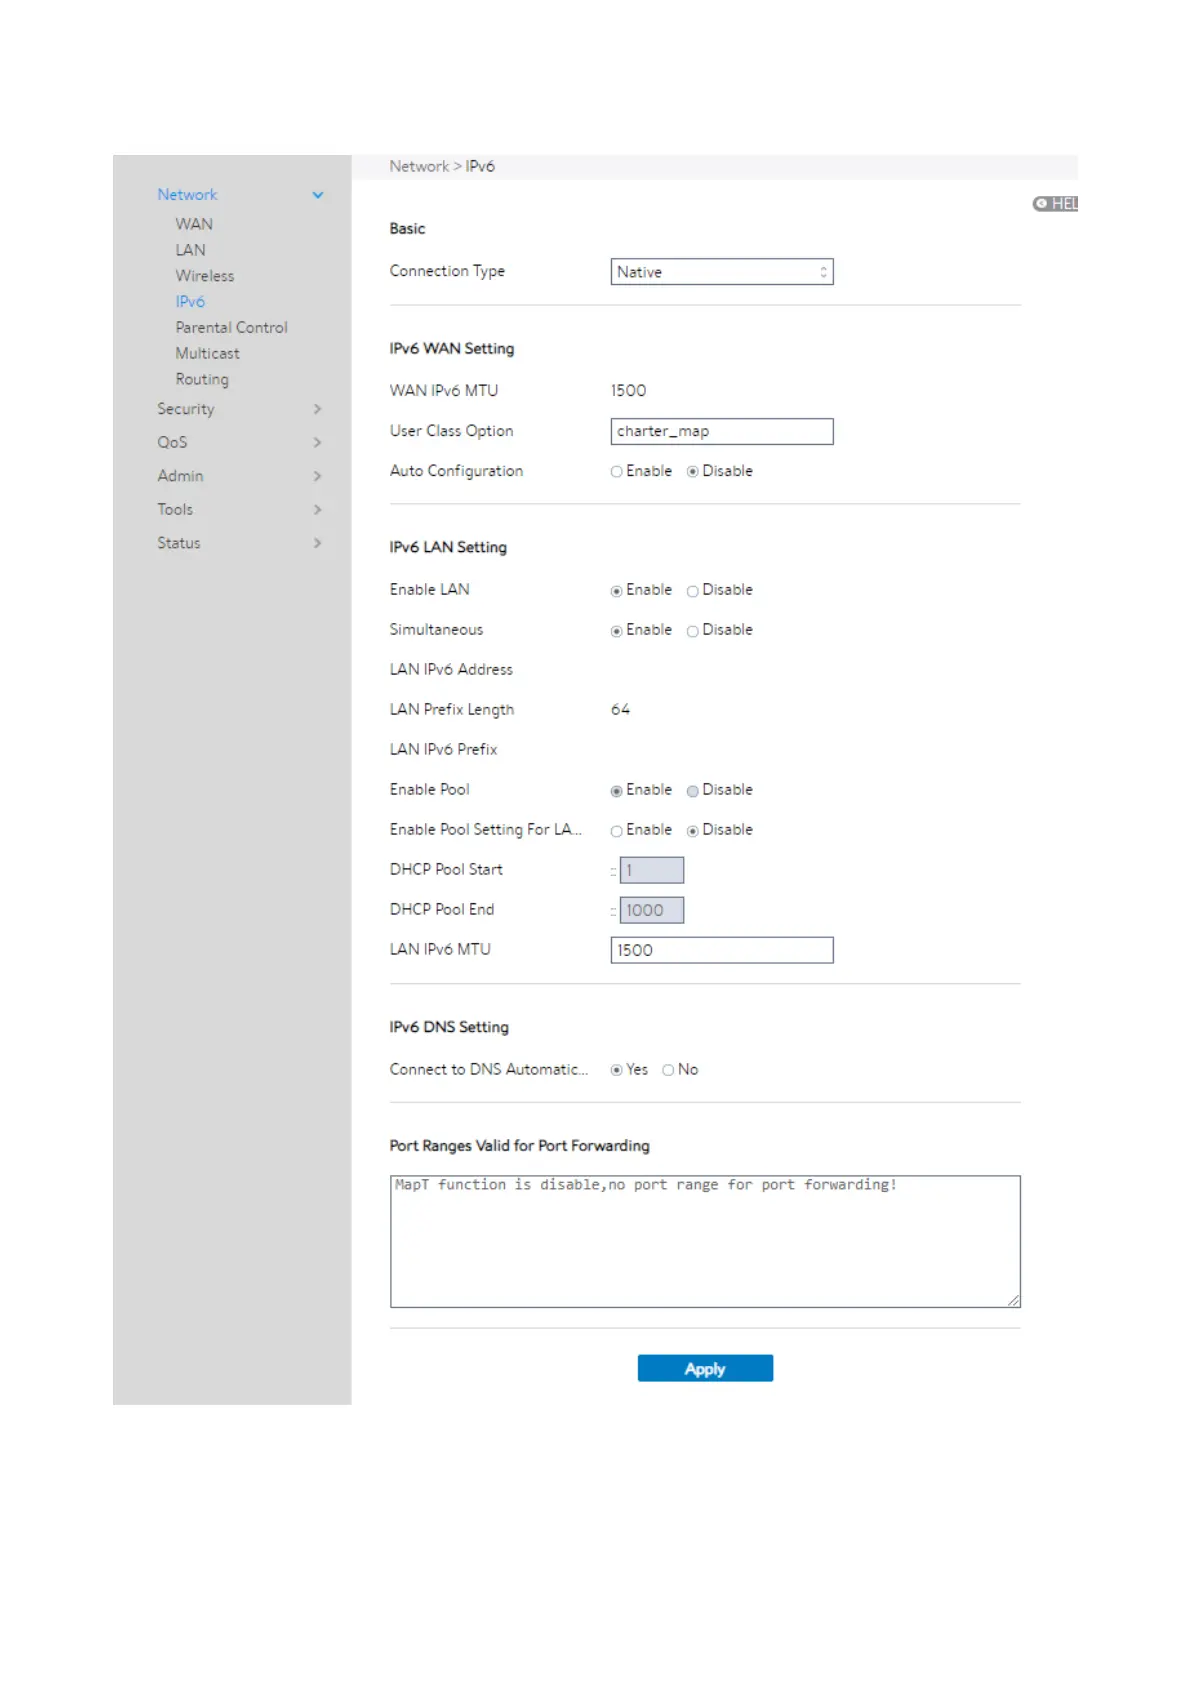Click the LAN Prefix Length value 64
The width and height of the screenshot is (1190, 1684).
pyautogui.click(x=621, y=710)
